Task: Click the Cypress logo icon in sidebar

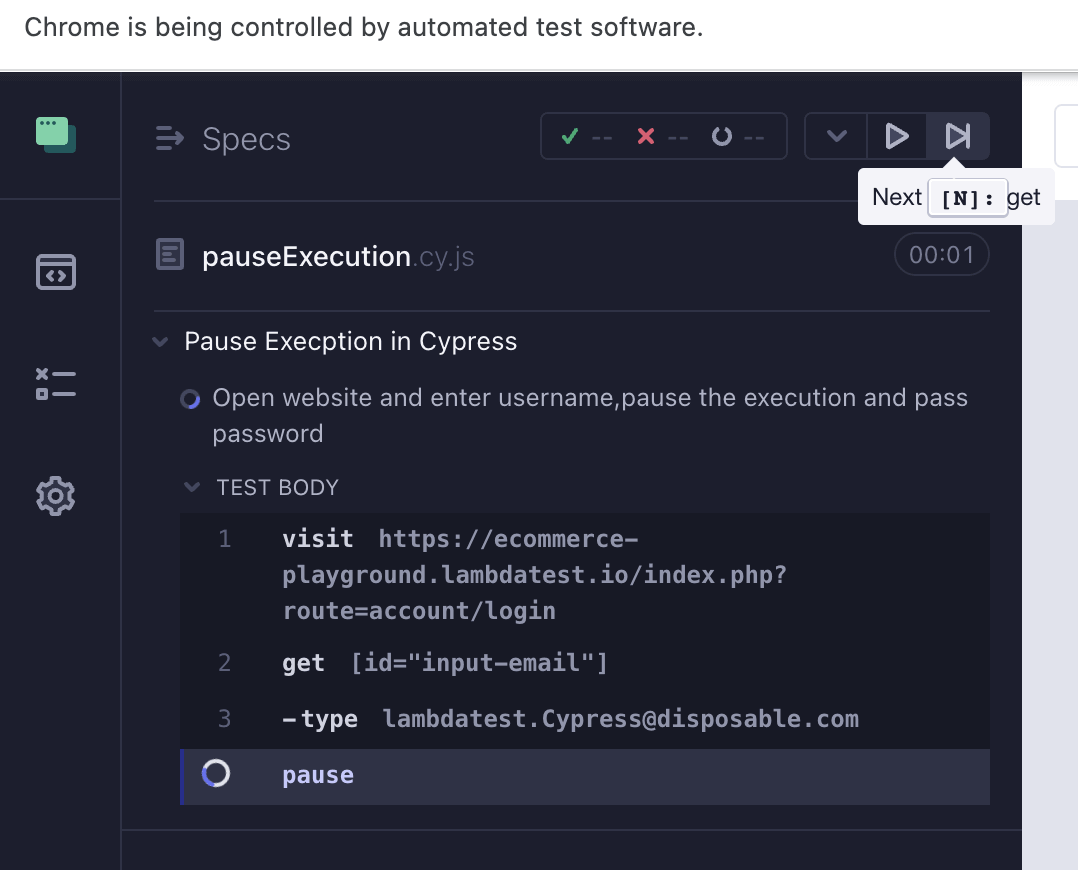Action: 56,135
